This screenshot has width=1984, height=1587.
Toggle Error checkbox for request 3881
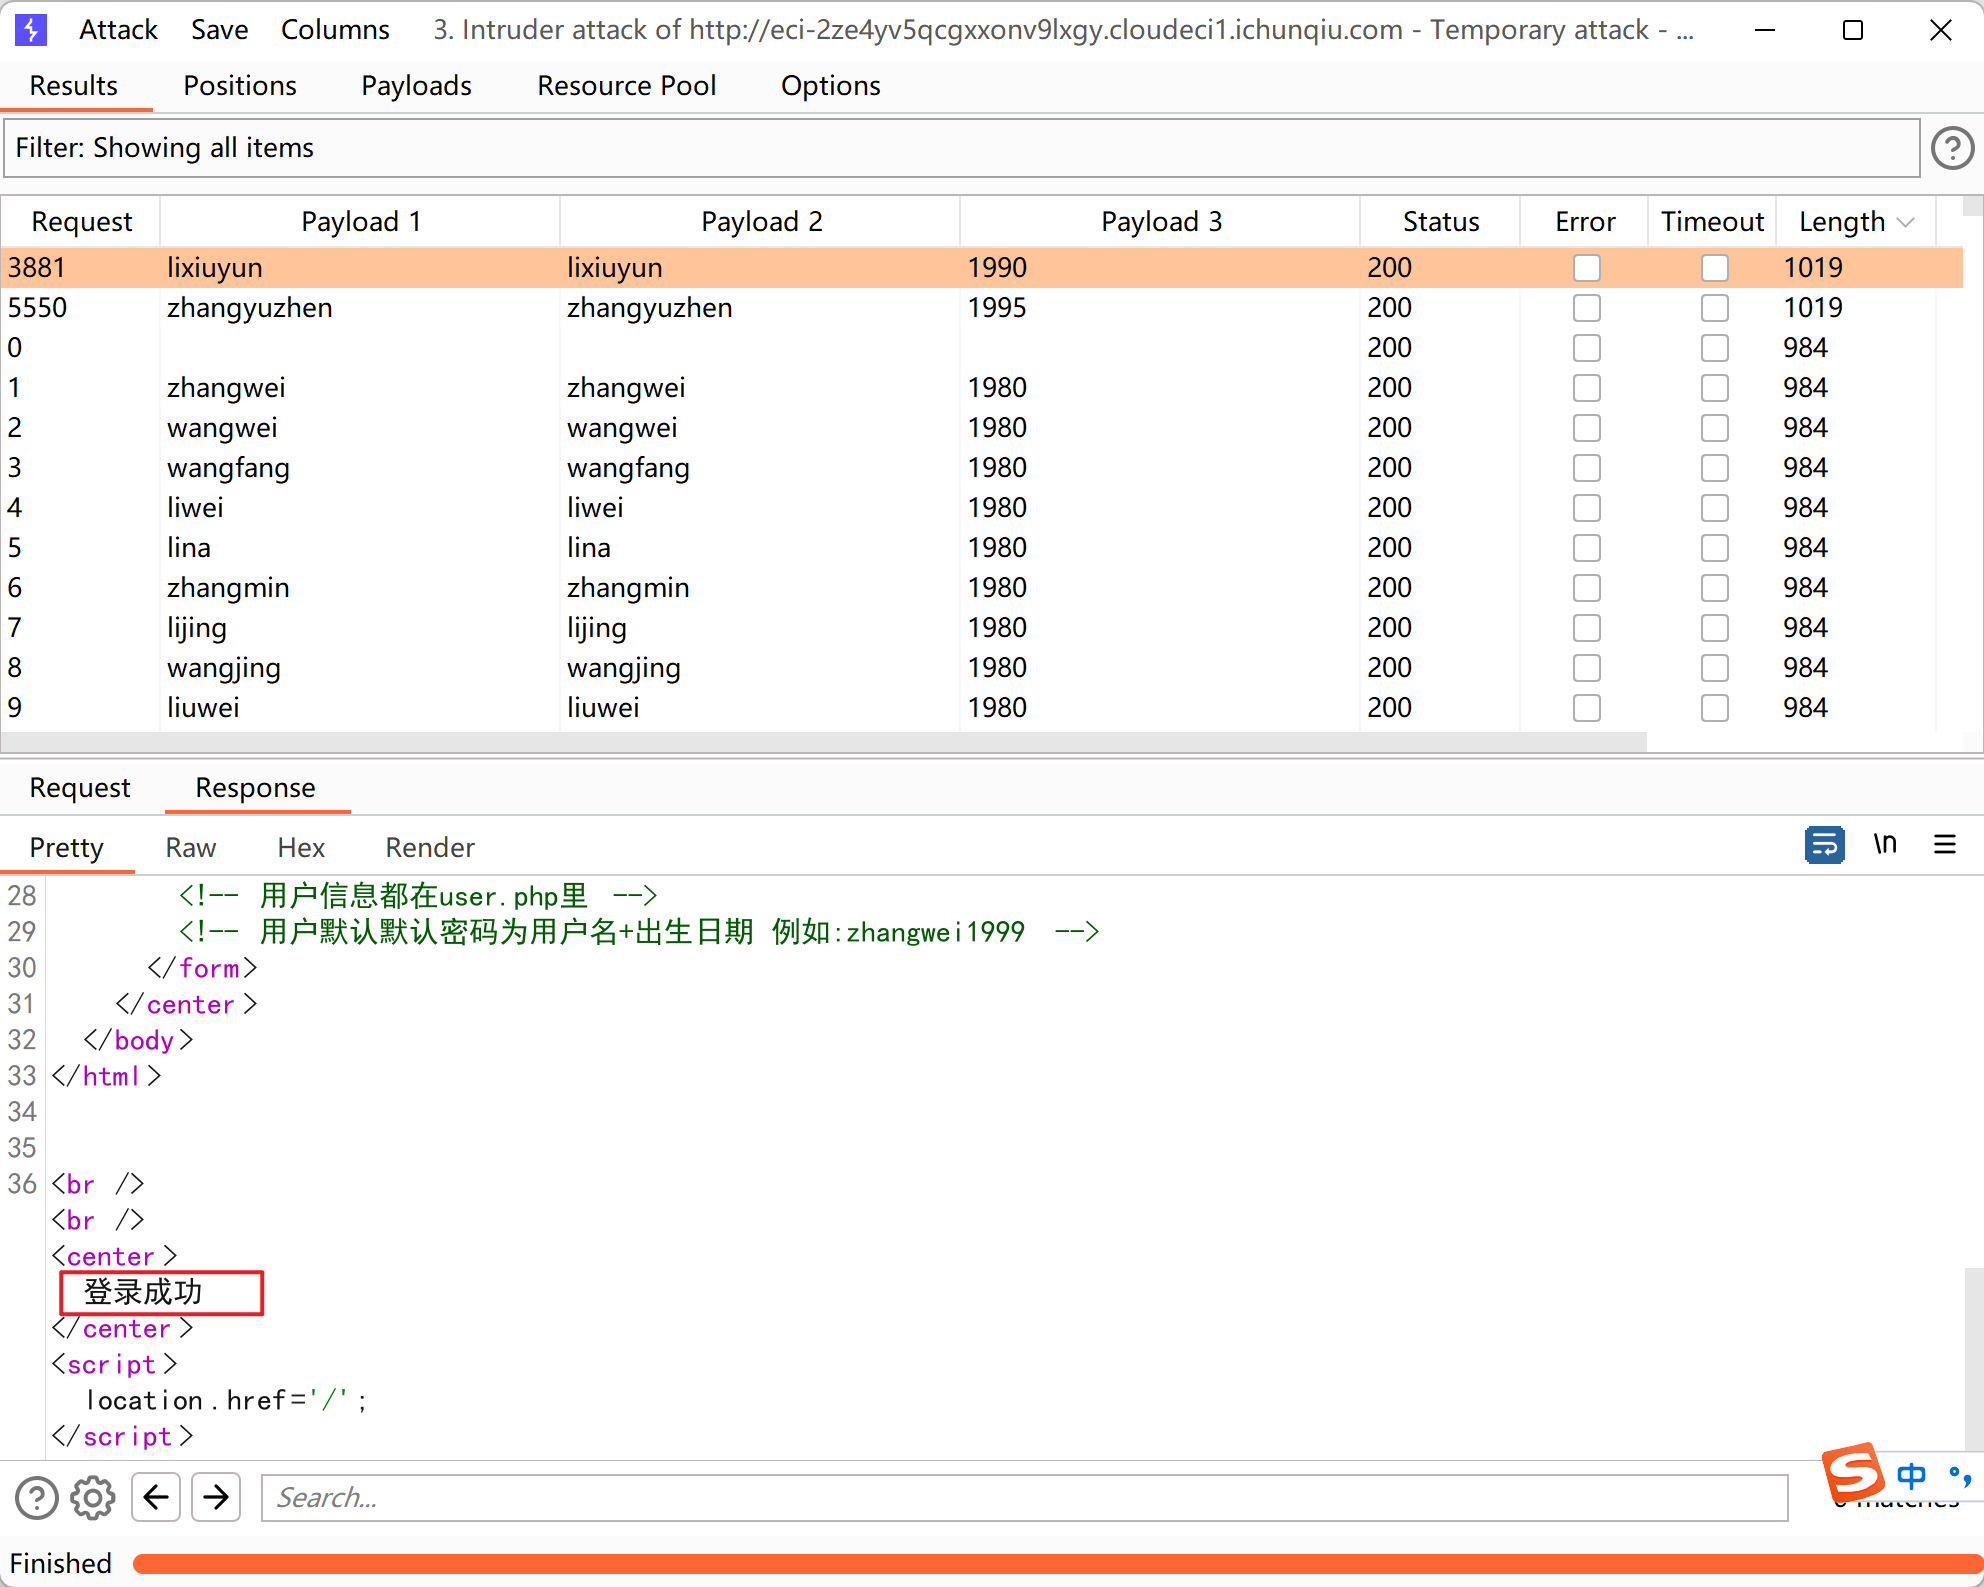pyautogui.click(x=1586, y=268)
